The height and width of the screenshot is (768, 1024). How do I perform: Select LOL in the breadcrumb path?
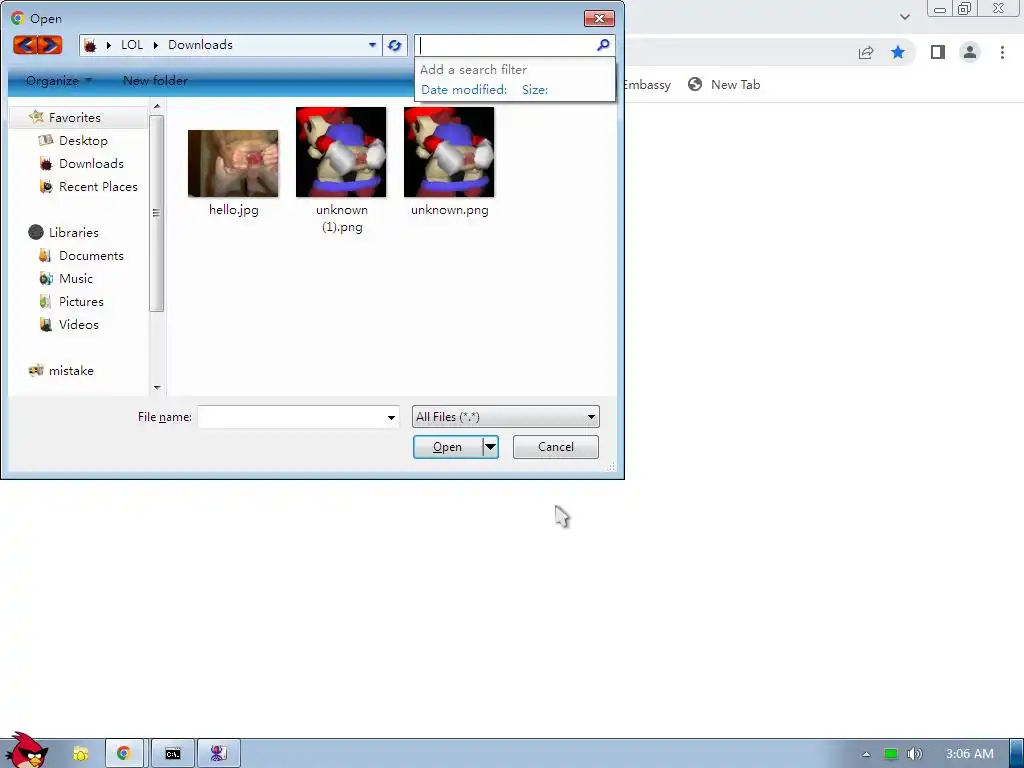(132, 44)
